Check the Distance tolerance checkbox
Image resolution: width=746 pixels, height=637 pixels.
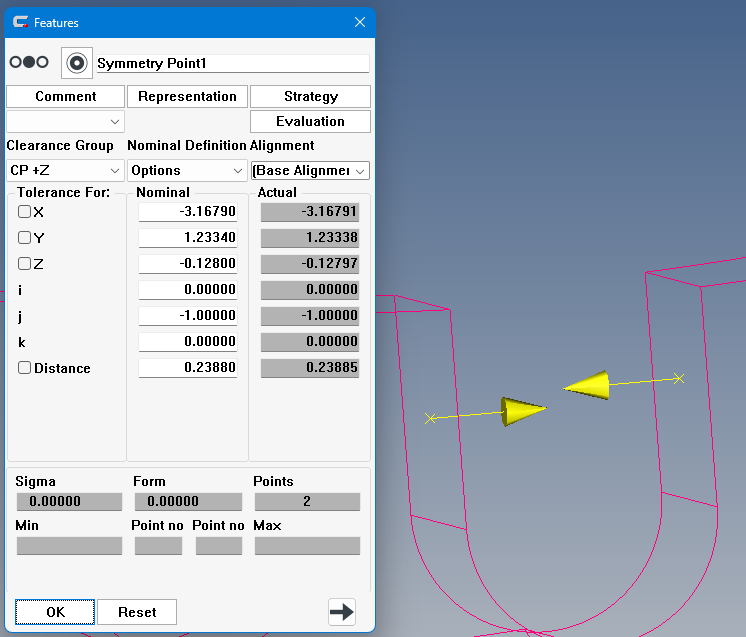24,368
